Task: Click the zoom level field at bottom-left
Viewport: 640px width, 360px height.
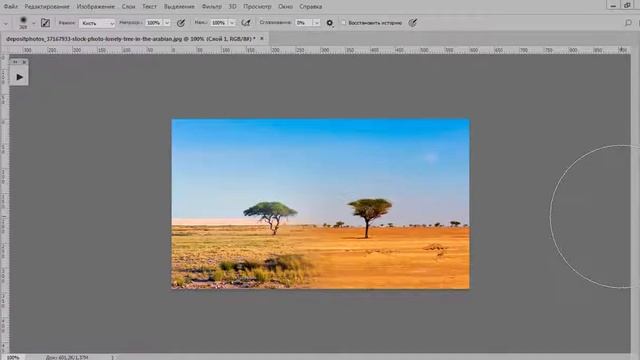Action: click(x=13, y=357)
